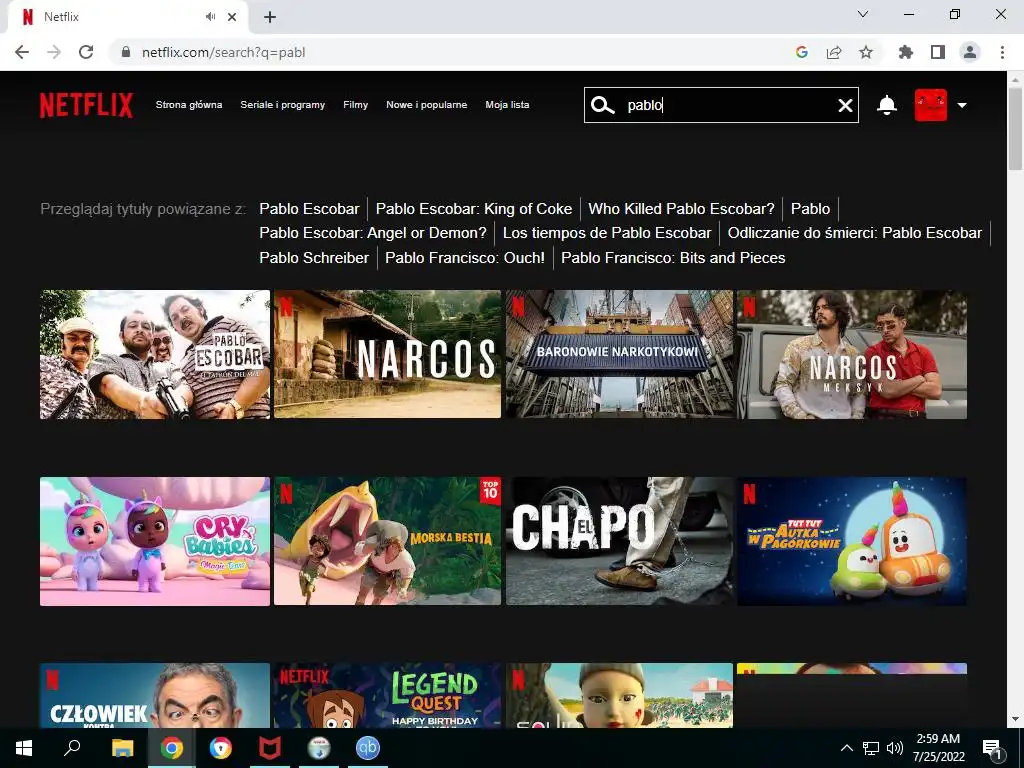Open the Legend Quest thumbnail
The height and width of the screenshot is (768, 1024).
pyautogui.click(x=387, y=696)
